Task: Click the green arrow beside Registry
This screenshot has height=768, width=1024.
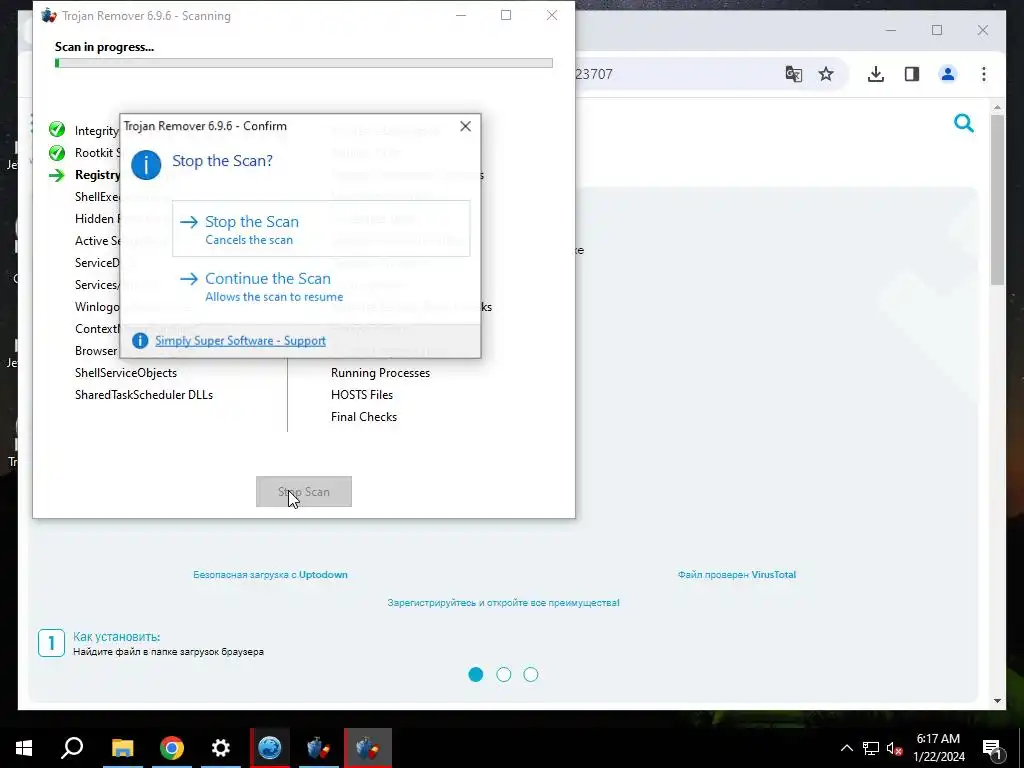Action: point(57,175)
